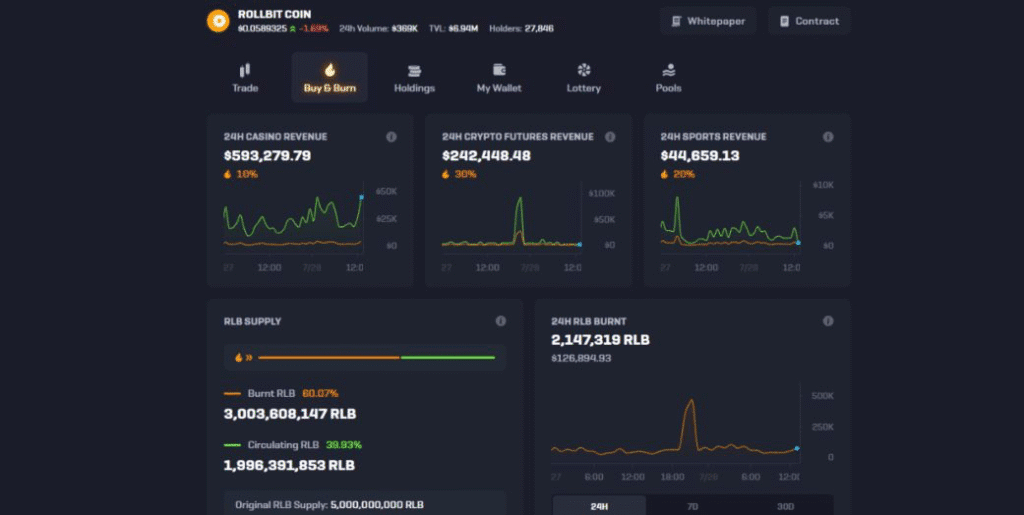Select the 24H range for burnt chart

tap(599, 506)
